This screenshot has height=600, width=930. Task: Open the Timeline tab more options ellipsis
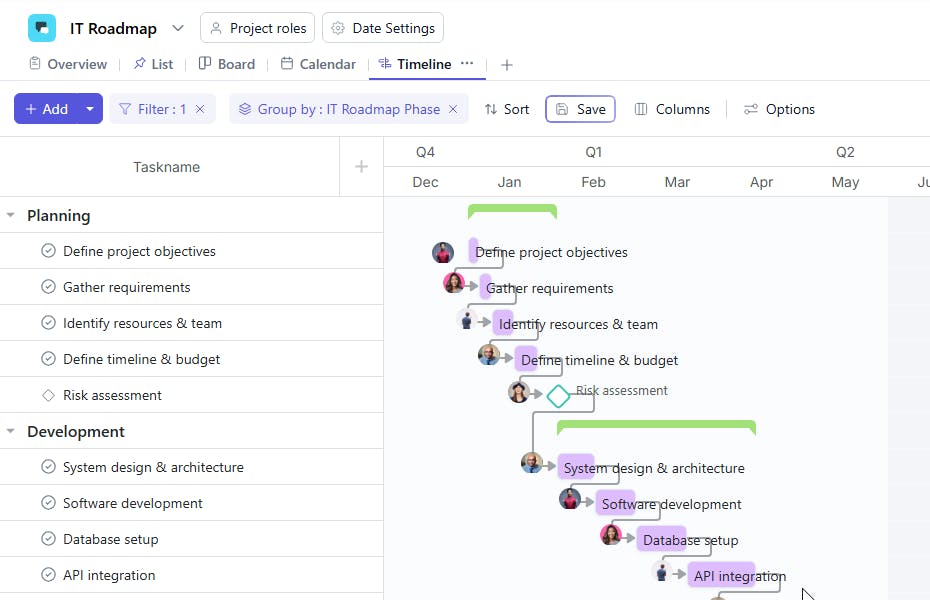tap(467, 63)
